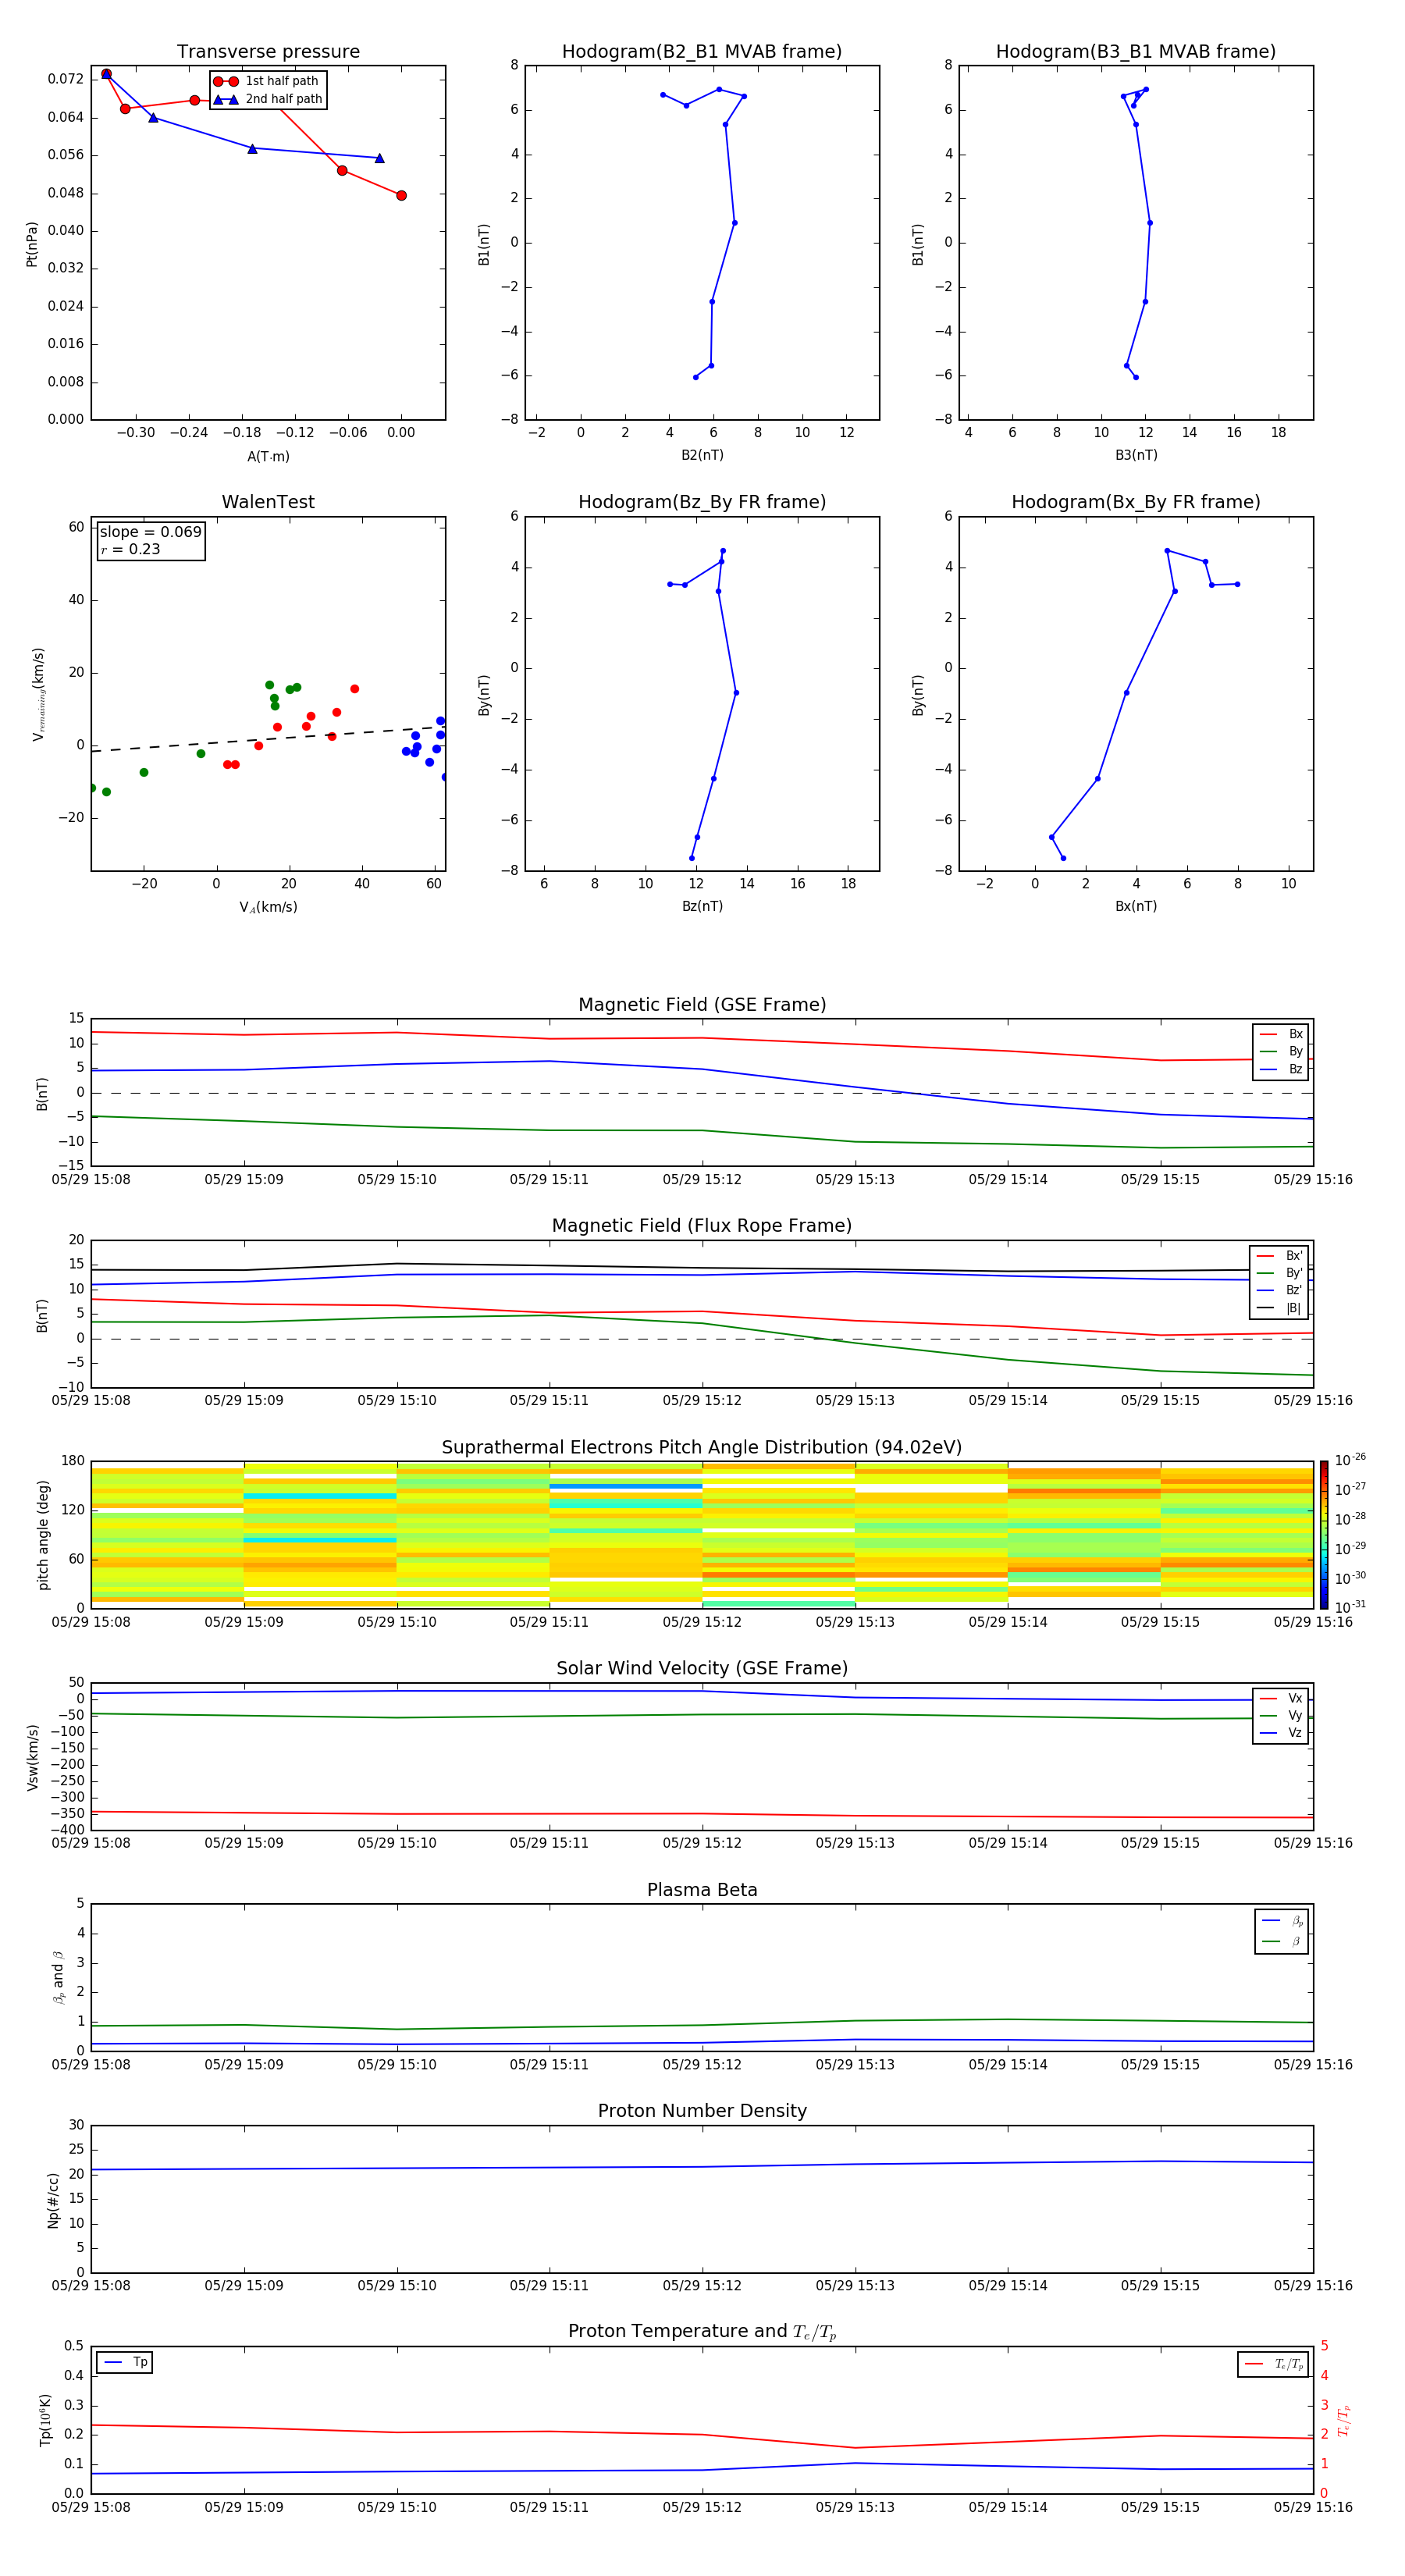
Task: Select Vz legend entry in Solar Wind panel
Action: click(x=1281, y=1733)
